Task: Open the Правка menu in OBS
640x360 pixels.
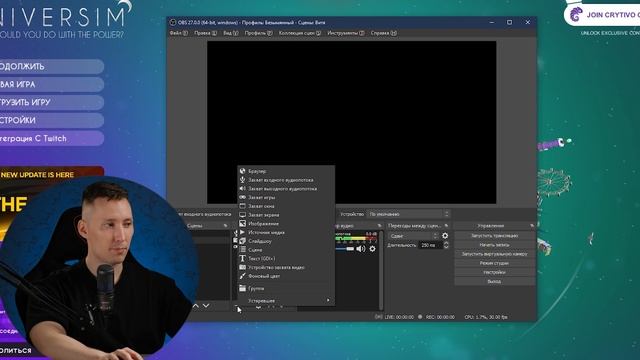Action: (205, 33)
